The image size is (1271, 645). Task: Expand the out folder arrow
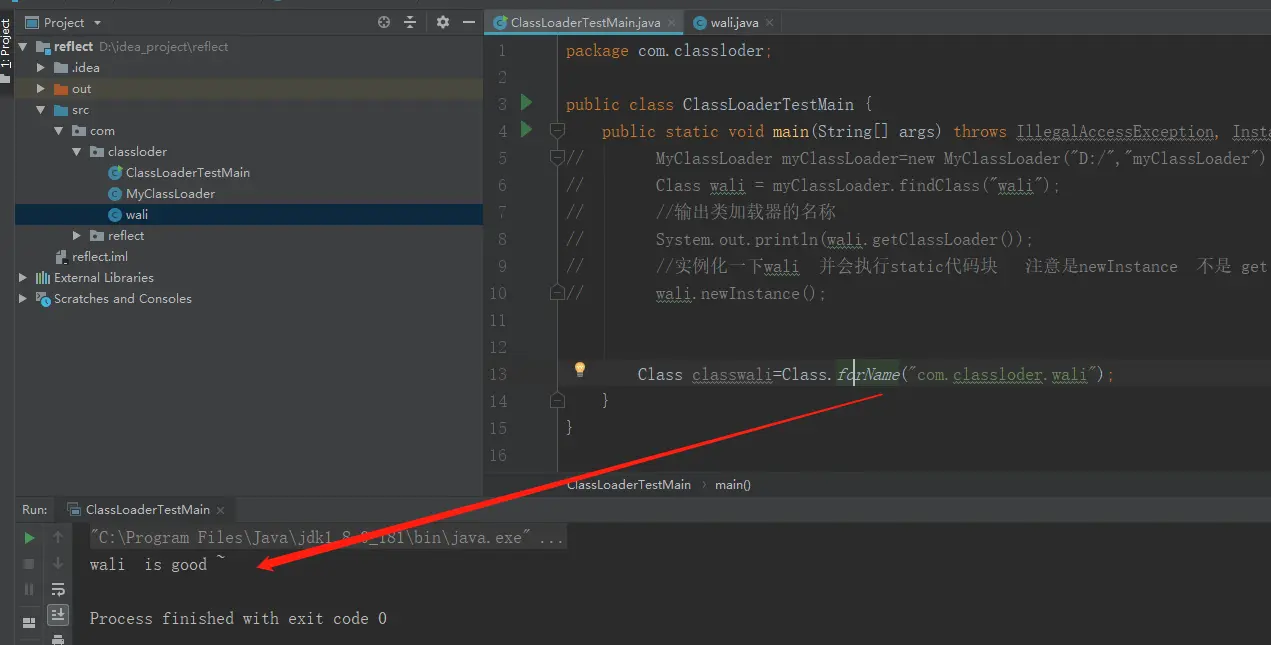point(41,89)
